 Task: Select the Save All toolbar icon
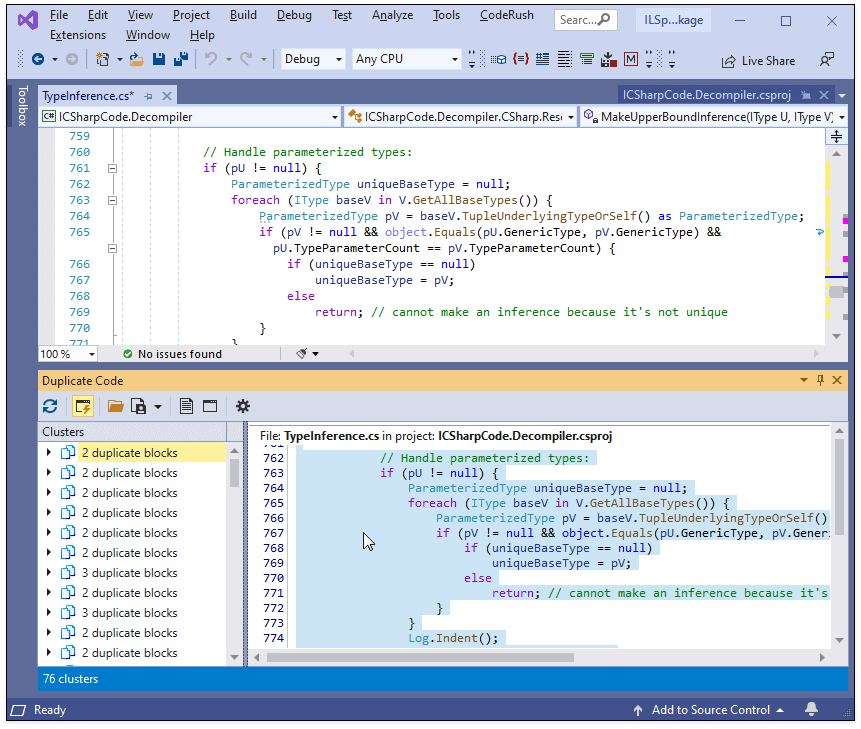click(x=180, y=58)
